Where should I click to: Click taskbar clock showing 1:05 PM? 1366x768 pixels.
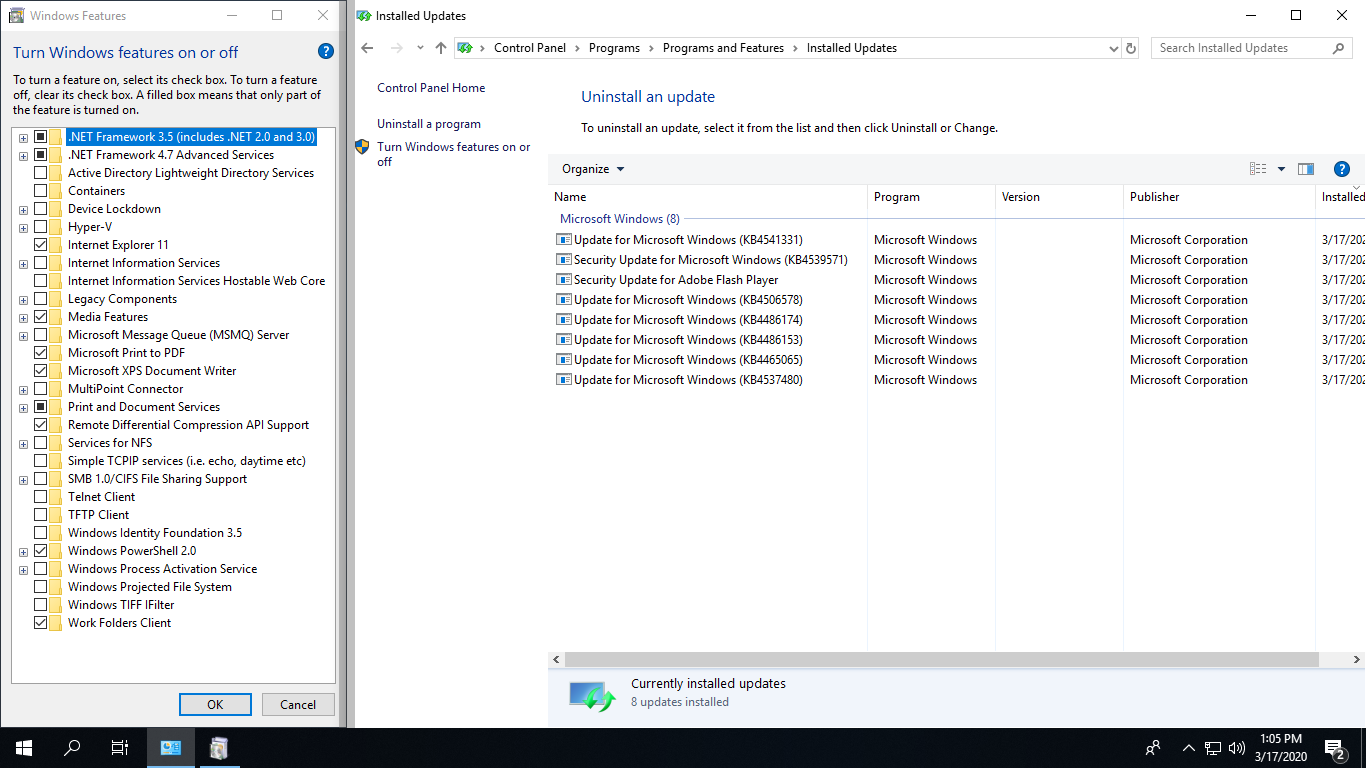[1280, 738]
